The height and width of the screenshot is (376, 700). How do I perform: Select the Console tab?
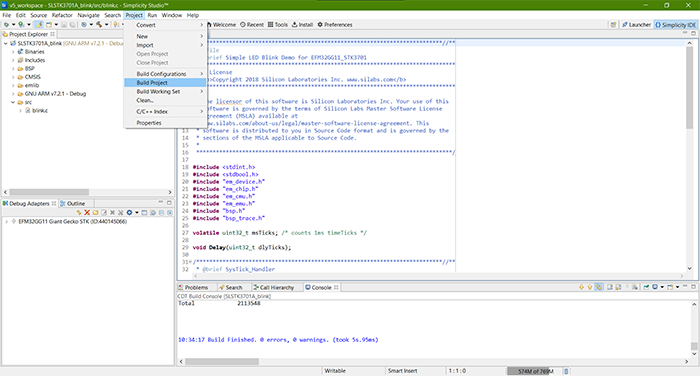321,288
